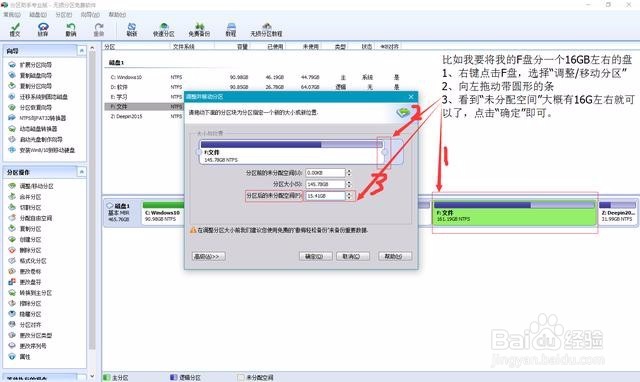Screen dimensions: 640x382
Task: Select 合并分区 (Merge Partitions)
Action: point(25,197)
